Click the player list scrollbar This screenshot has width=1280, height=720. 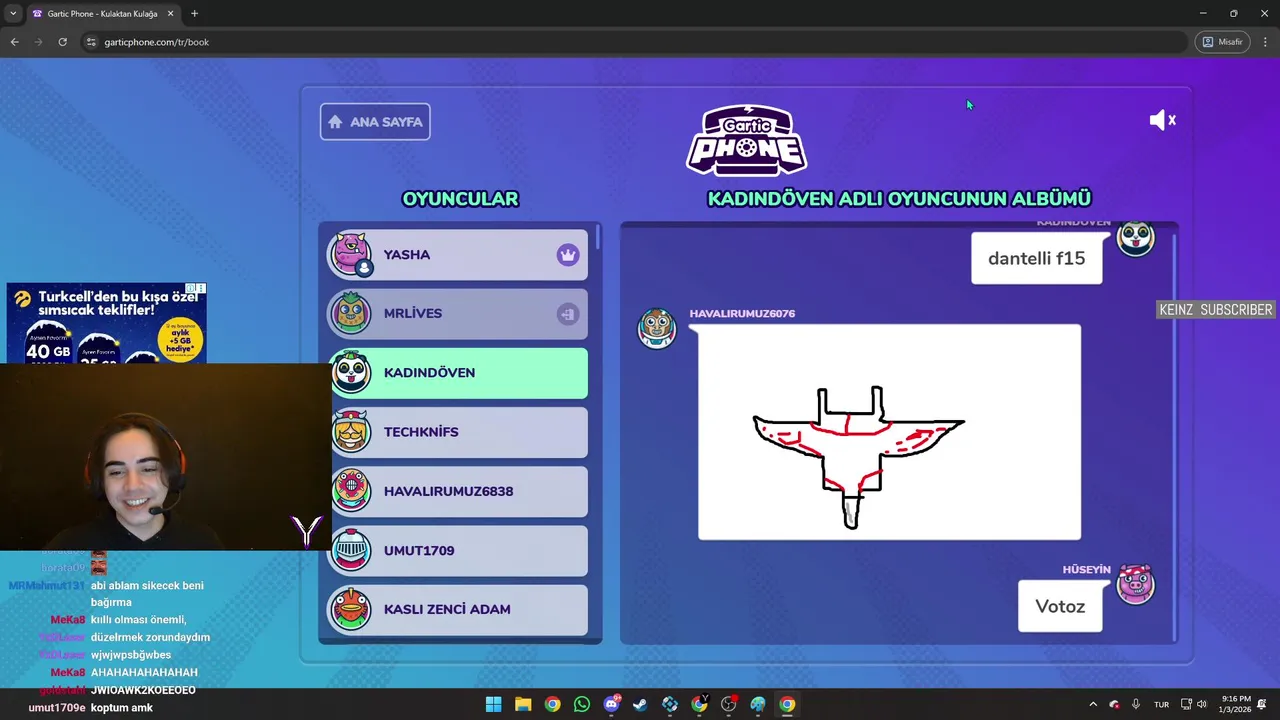point(598,237)
